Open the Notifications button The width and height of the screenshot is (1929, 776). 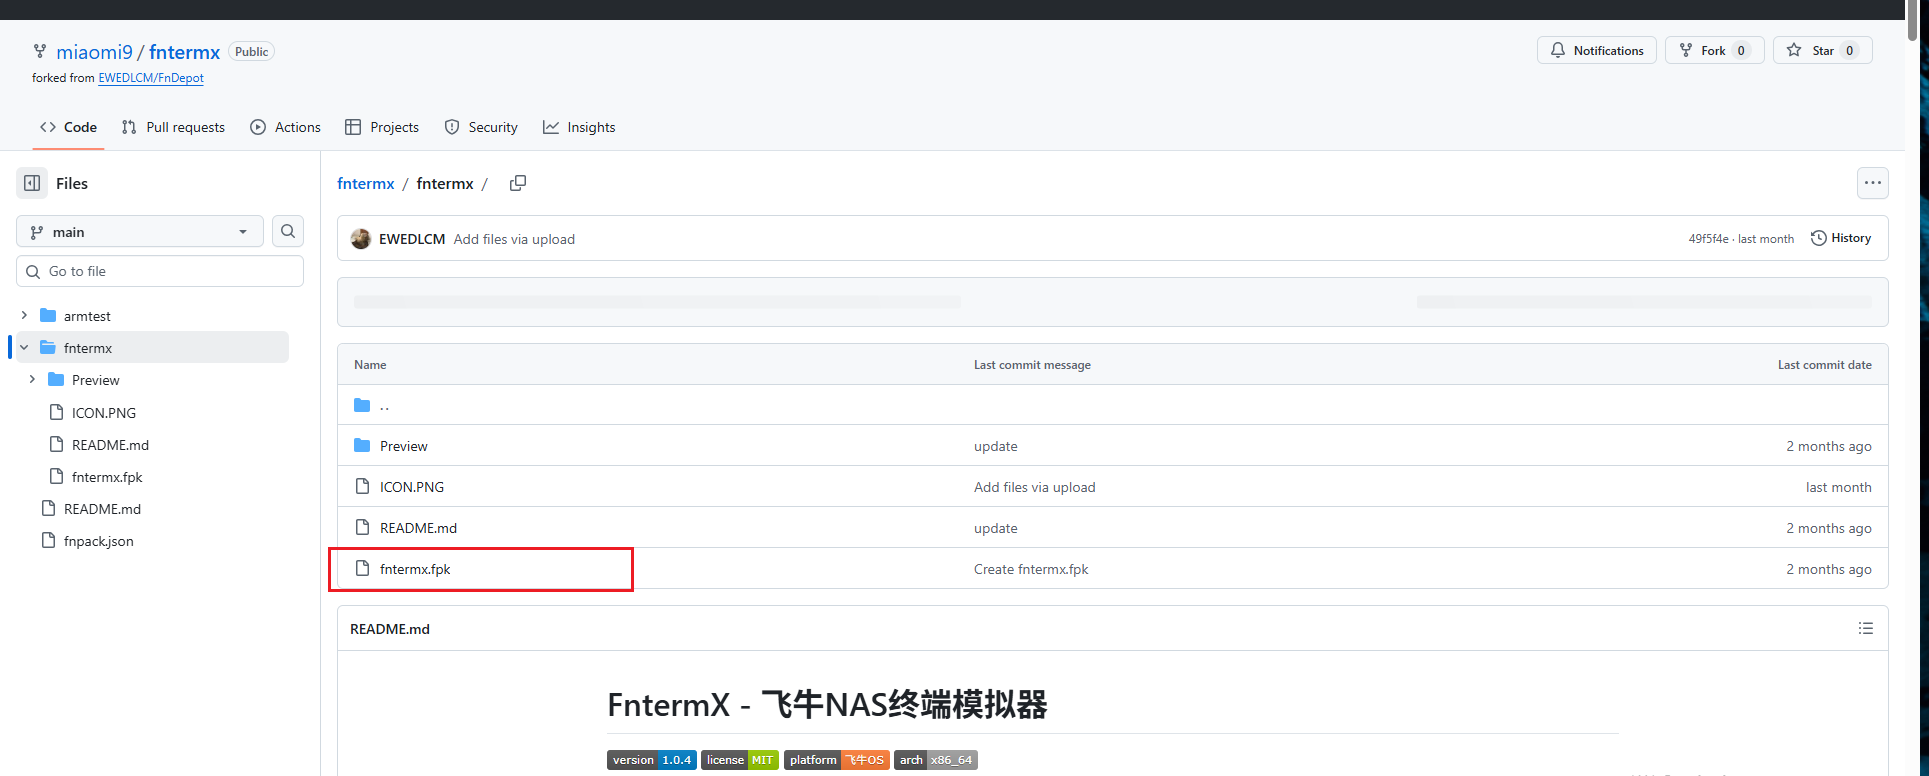pos(1597,50)
